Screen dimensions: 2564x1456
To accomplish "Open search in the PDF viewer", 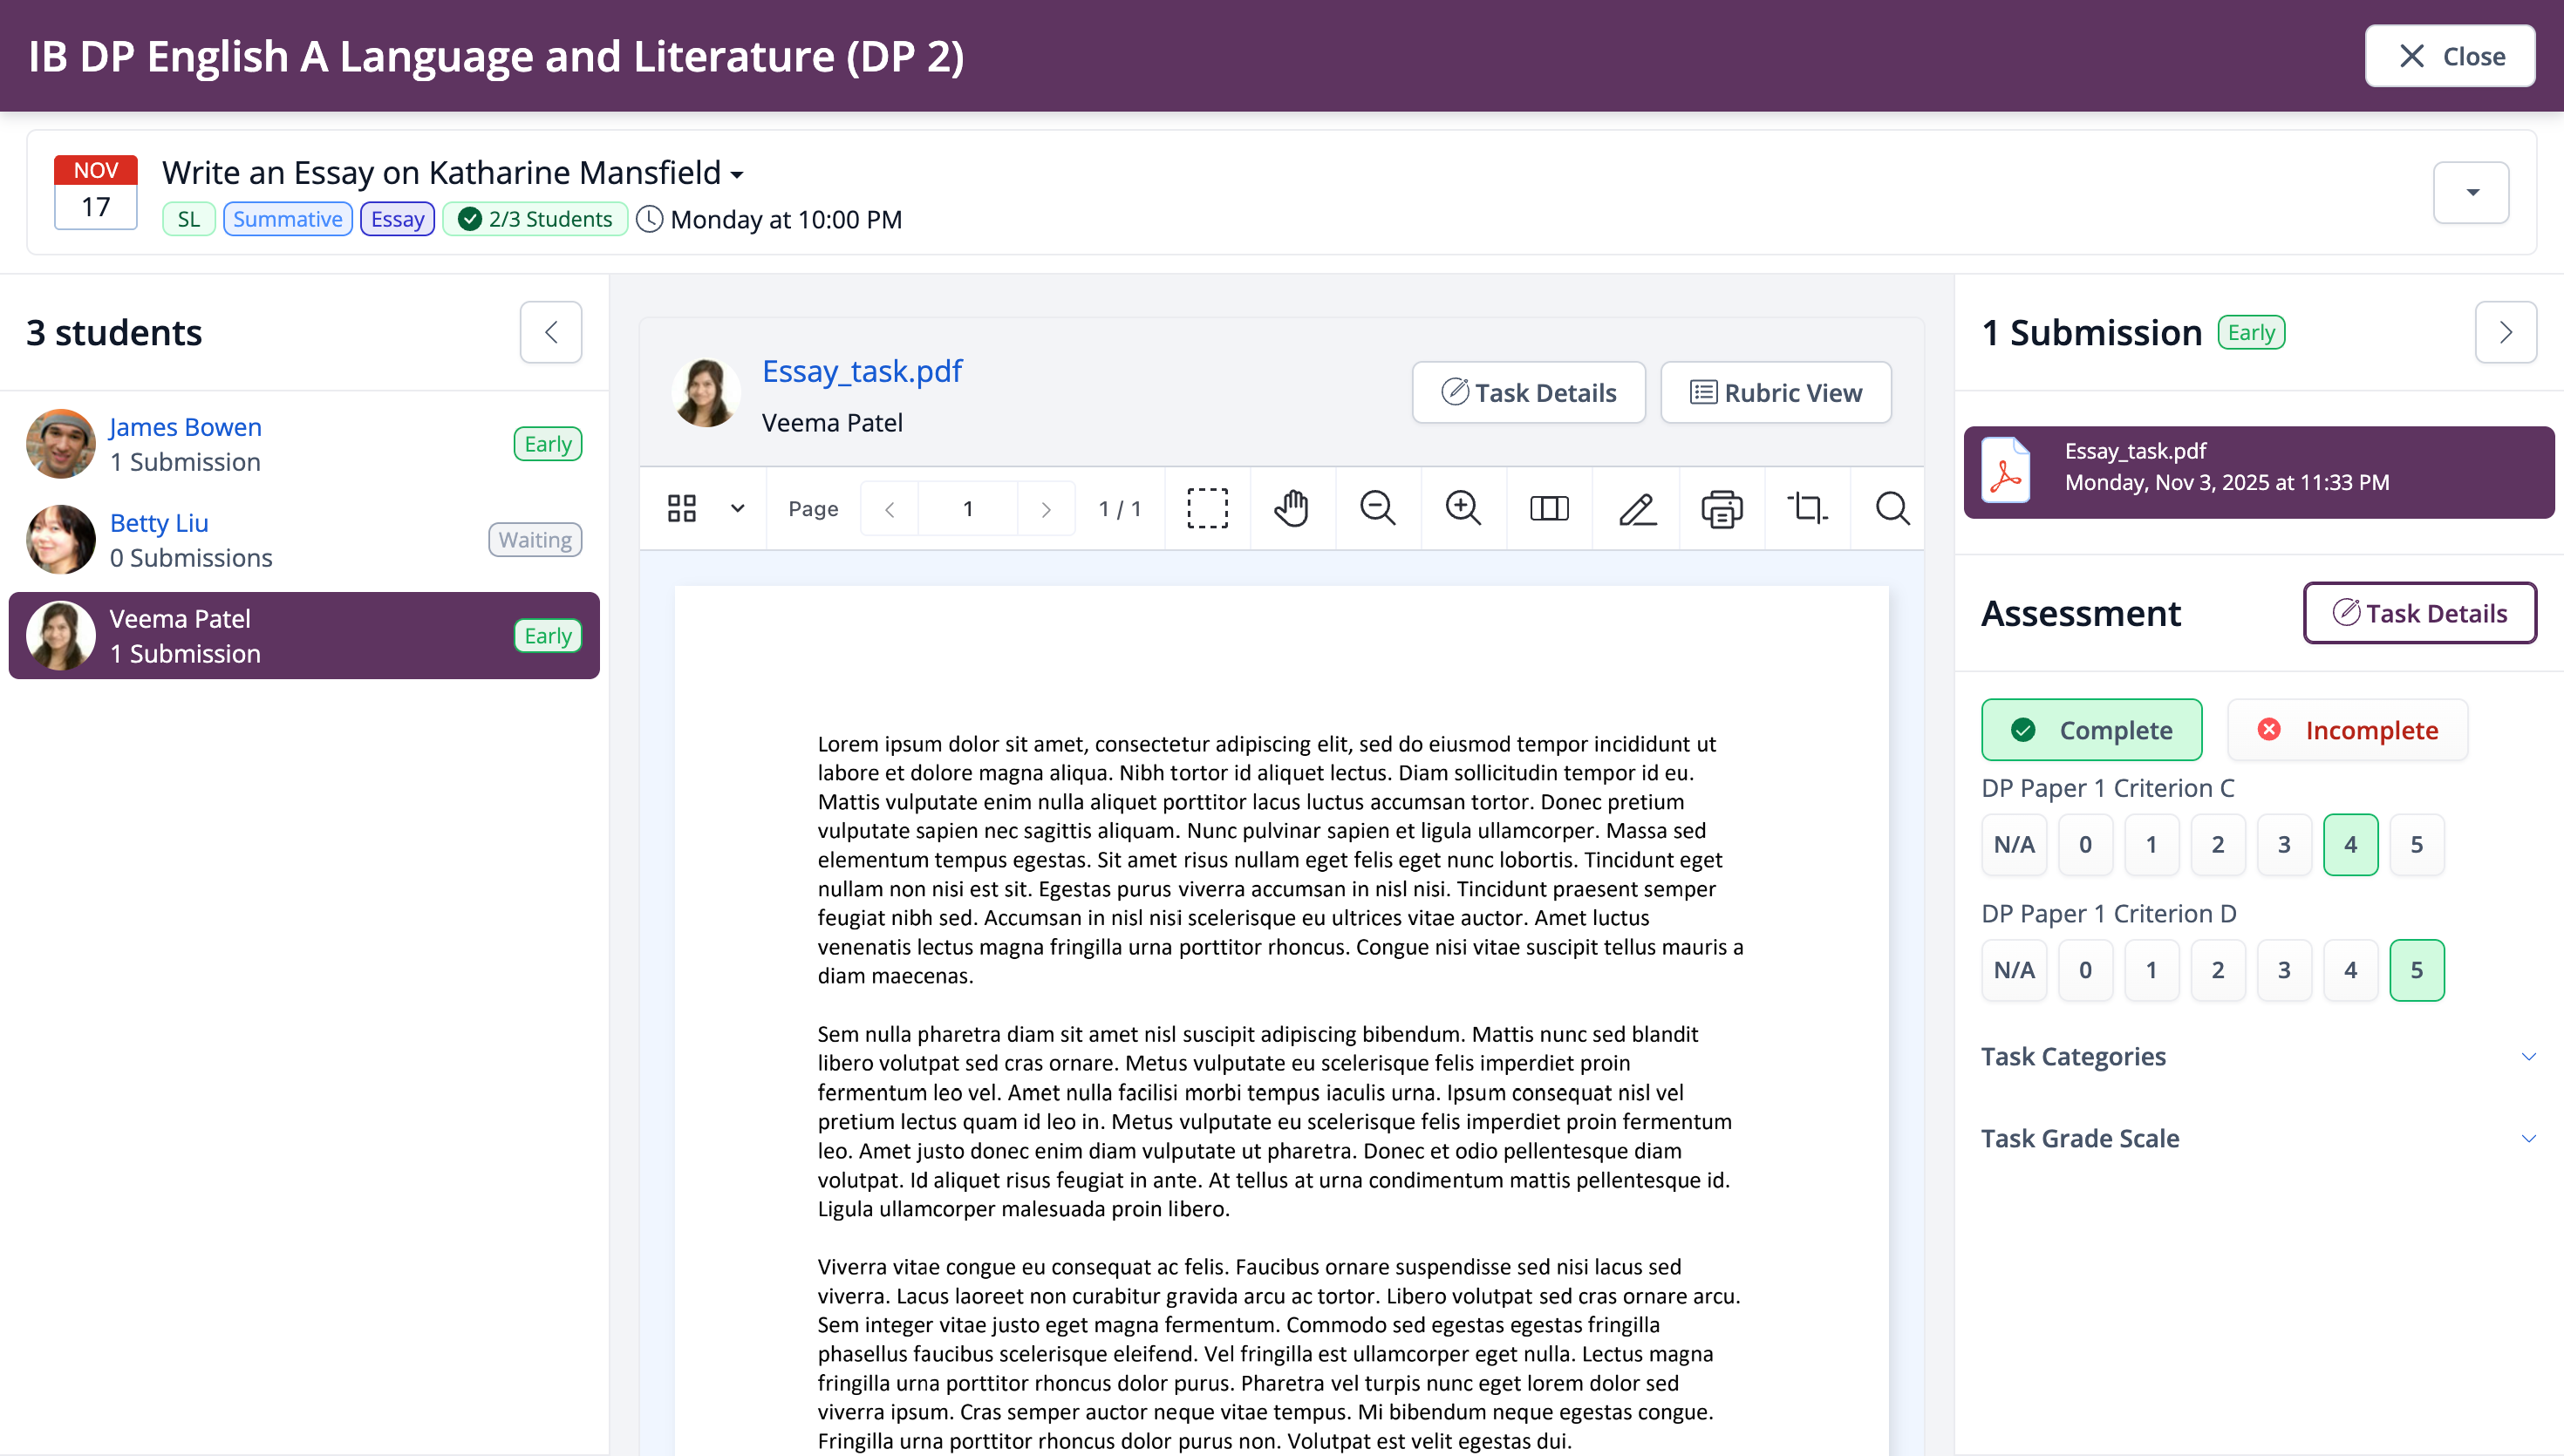I will tap(1892, 508).
